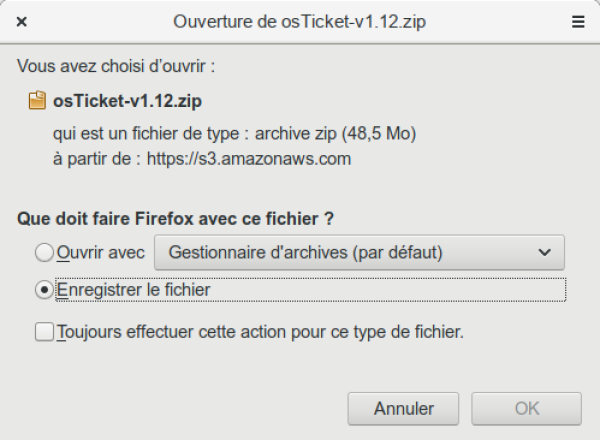Choose the "Enregistrer le fichier" radio button

44,289
